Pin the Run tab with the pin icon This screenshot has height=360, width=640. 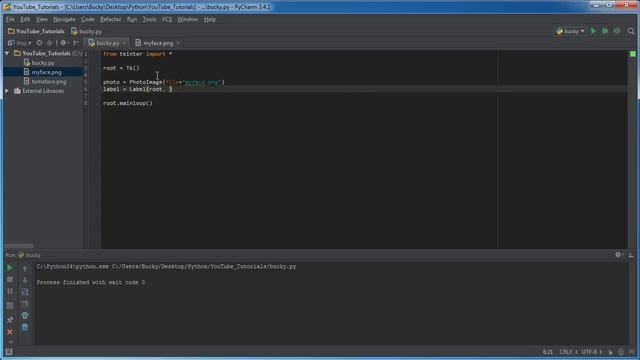(x=10, y=320)
